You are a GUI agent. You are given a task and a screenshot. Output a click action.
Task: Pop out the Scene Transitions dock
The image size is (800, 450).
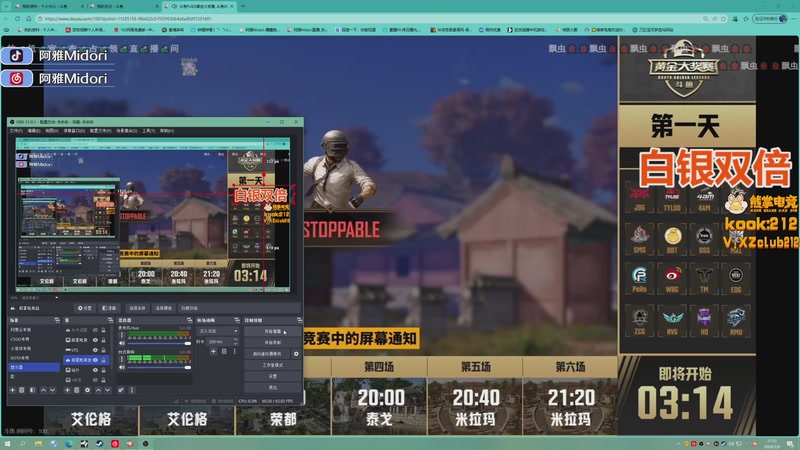coord(237,320)
